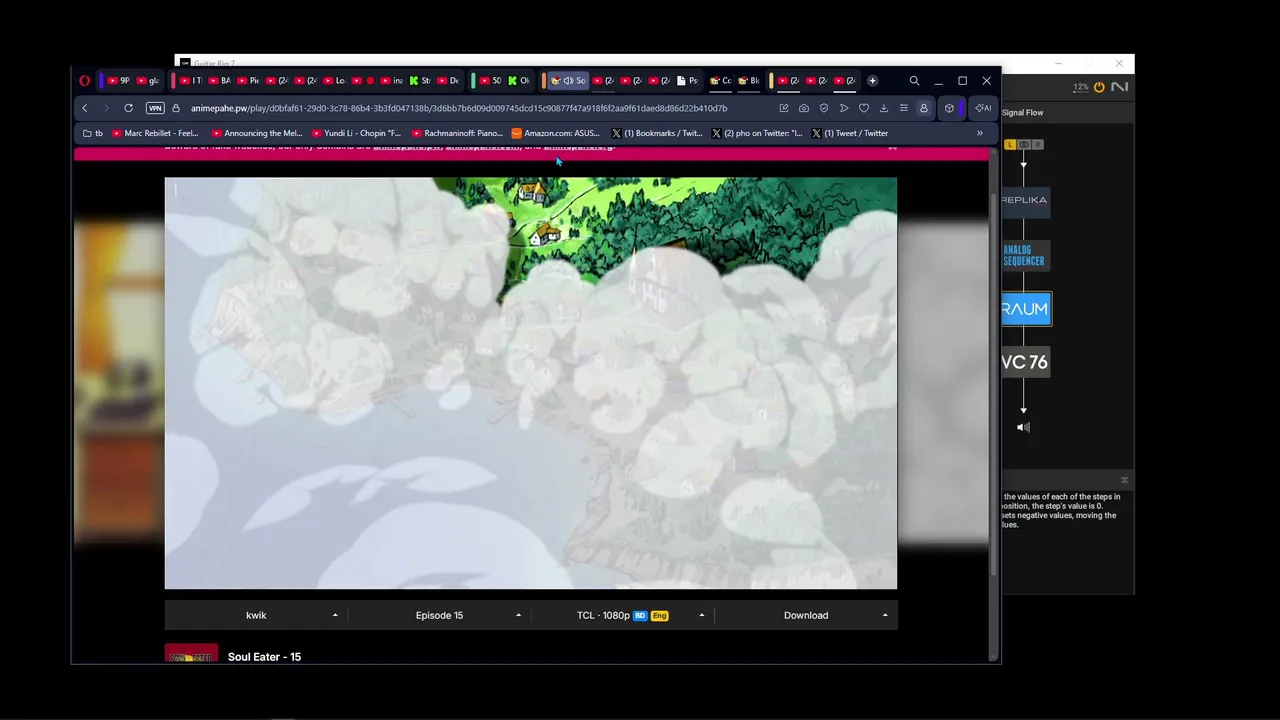Open the Marc Rebillet bookmark
This screenshot has width=1280, height=720.
155,133
